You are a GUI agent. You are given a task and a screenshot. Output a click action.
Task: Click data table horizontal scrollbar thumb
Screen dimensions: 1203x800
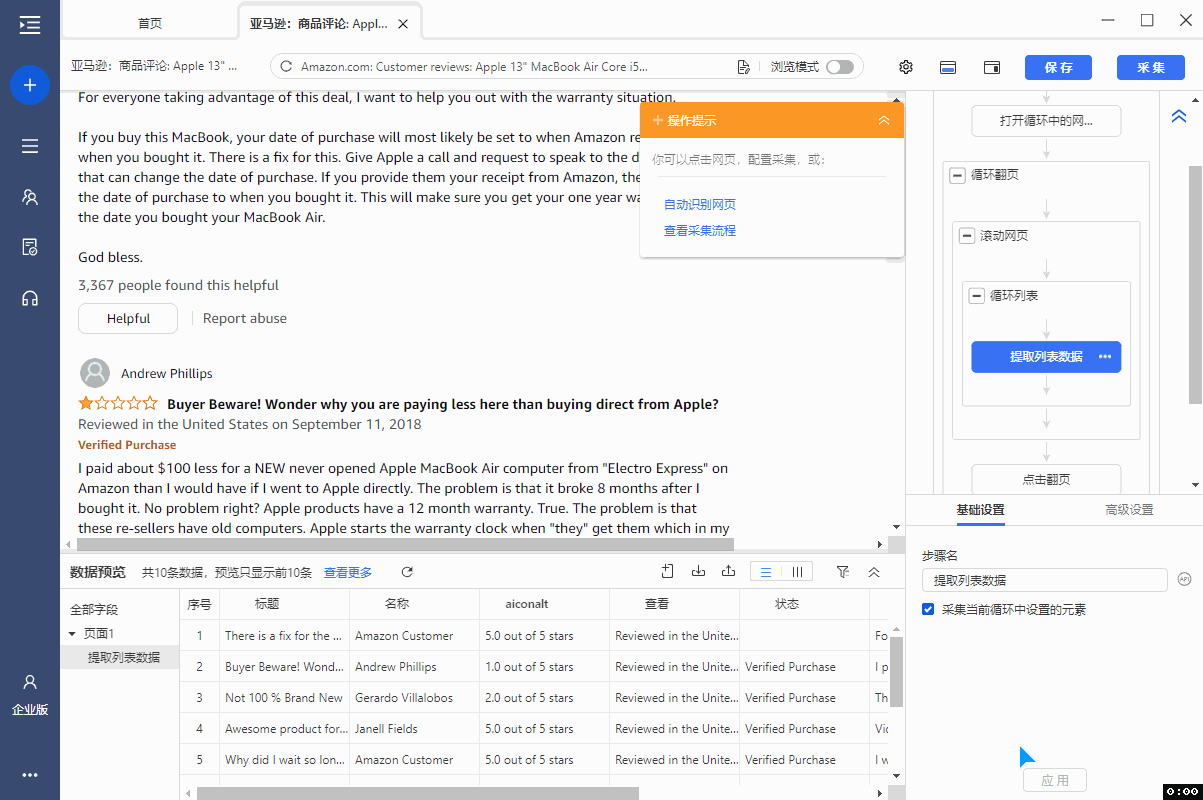pos(418,793)
